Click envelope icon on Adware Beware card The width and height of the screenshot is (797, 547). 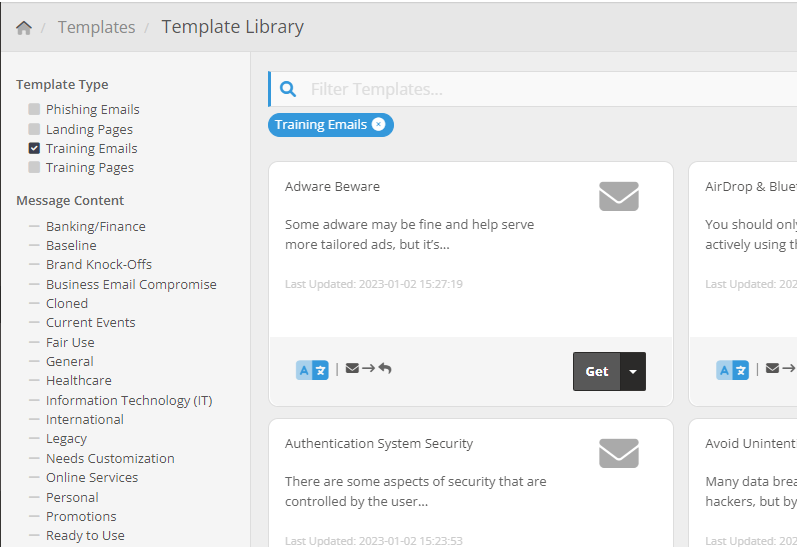(x=619, y=196)
